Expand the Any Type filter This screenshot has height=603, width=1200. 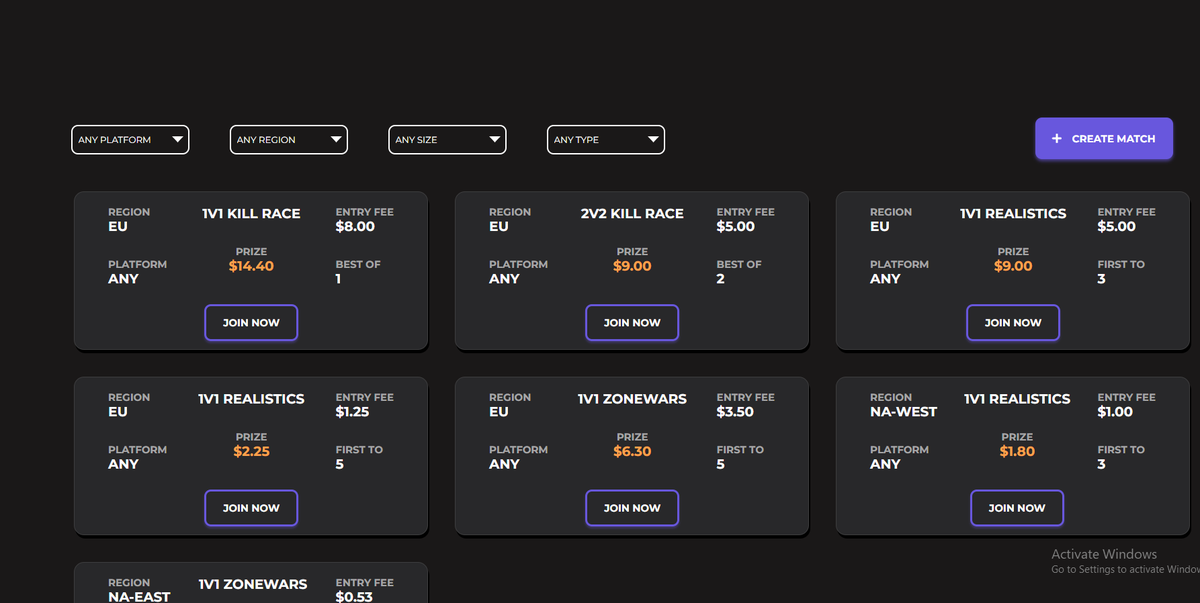[x=606, y=140]
